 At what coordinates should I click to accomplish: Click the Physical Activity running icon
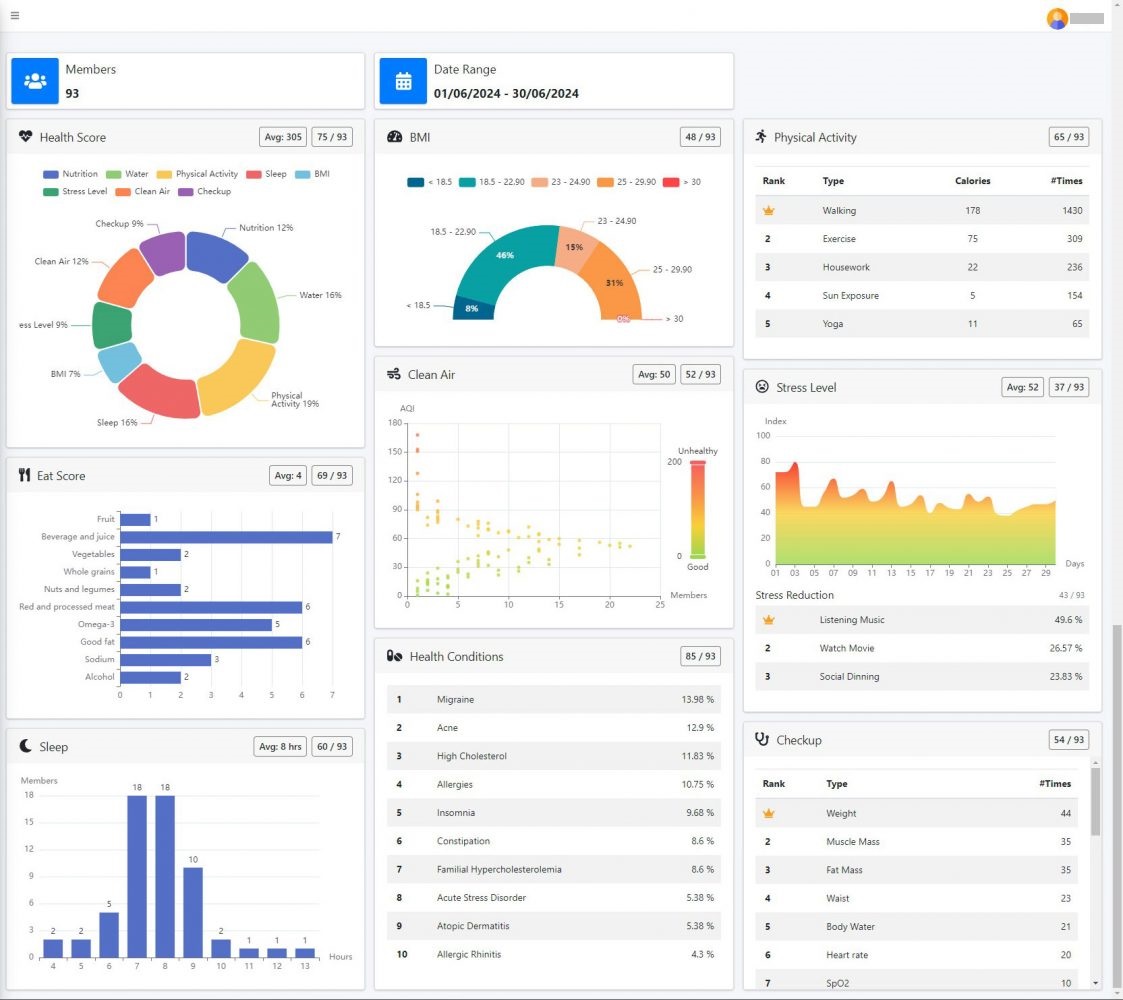point(761,137)
